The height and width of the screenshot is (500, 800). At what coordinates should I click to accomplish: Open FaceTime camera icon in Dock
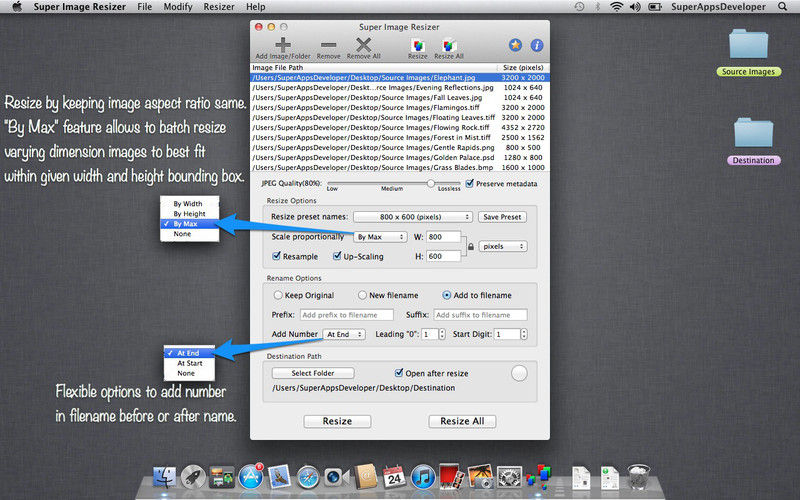(337, 478)
